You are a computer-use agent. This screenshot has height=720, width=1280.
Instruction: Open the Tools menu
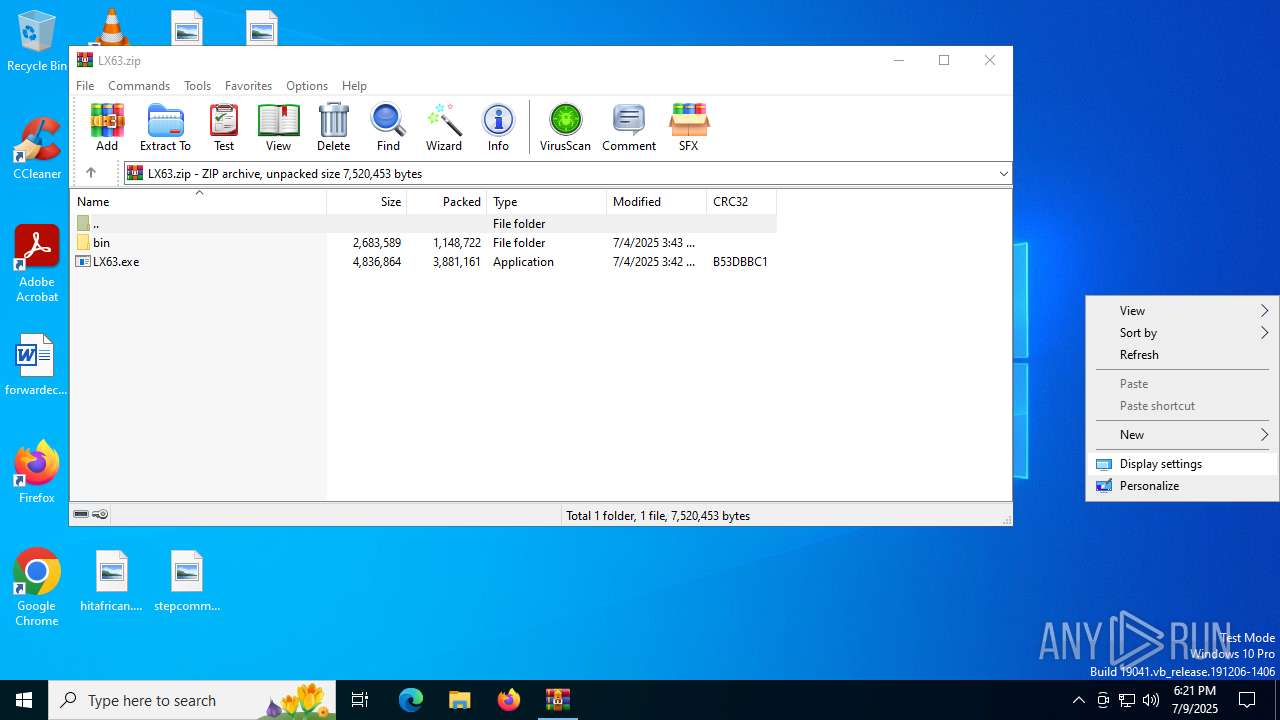[197, 86]
